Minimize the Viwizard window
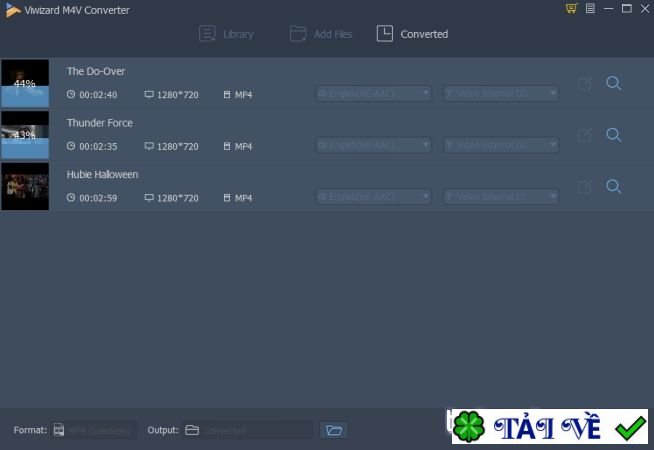 pyautogui.click(x=609, y=8)
